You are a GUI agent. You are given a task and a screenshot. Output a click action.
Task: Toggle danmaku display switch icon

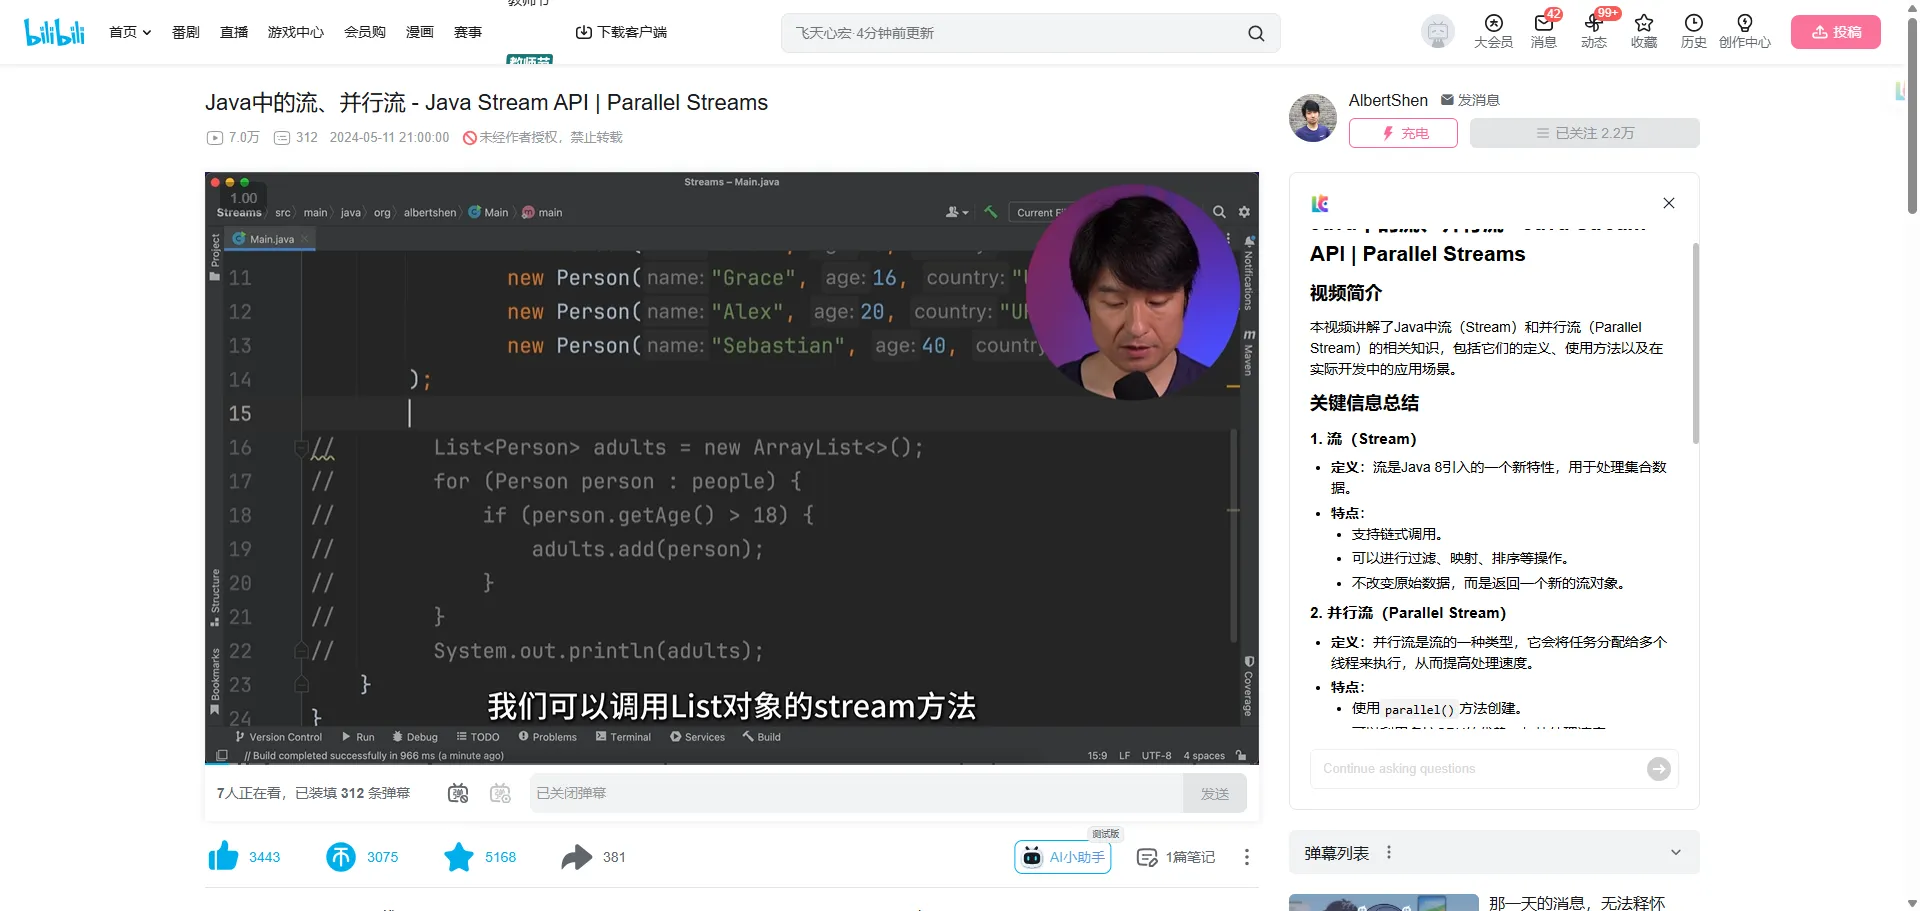click(458, 793)
